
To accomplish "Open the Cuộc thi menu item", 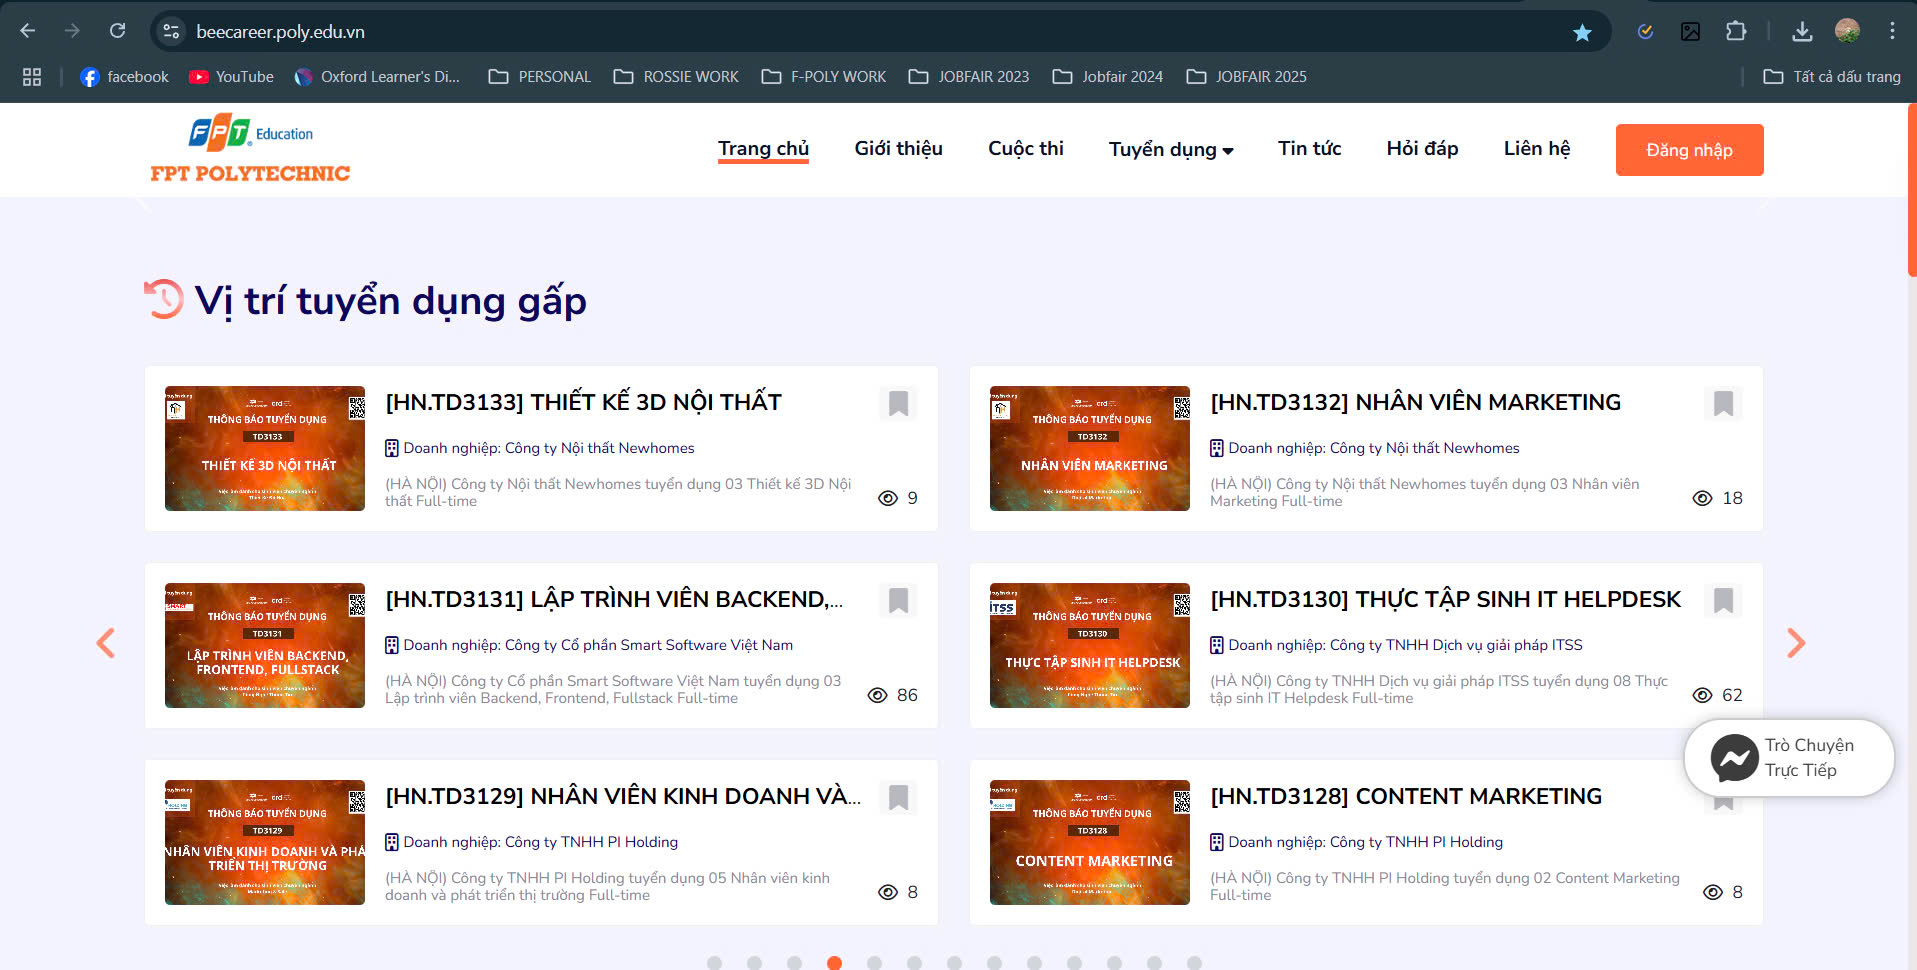I will pyautogui.click(x=1025, y=149).
